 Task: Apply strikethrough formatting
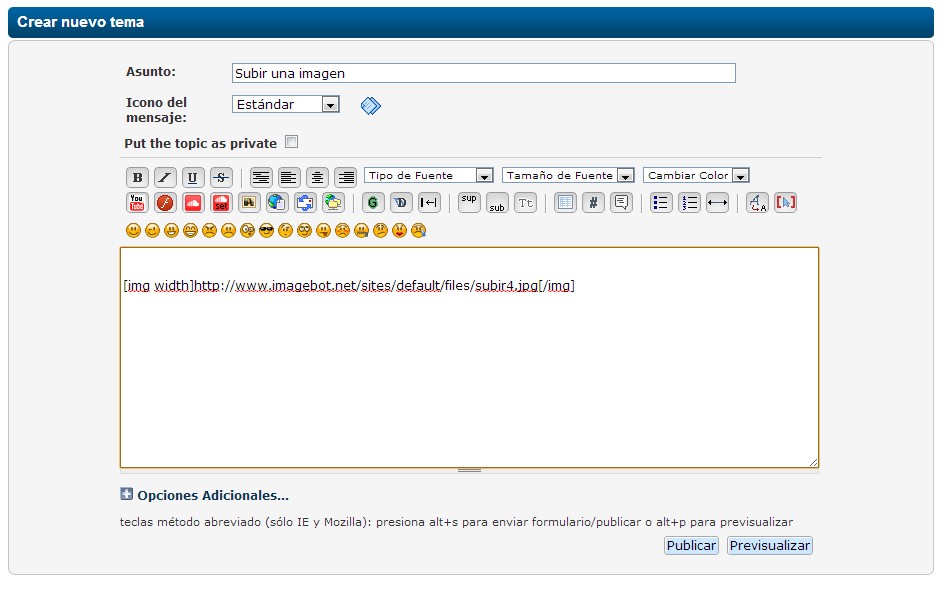221,177
